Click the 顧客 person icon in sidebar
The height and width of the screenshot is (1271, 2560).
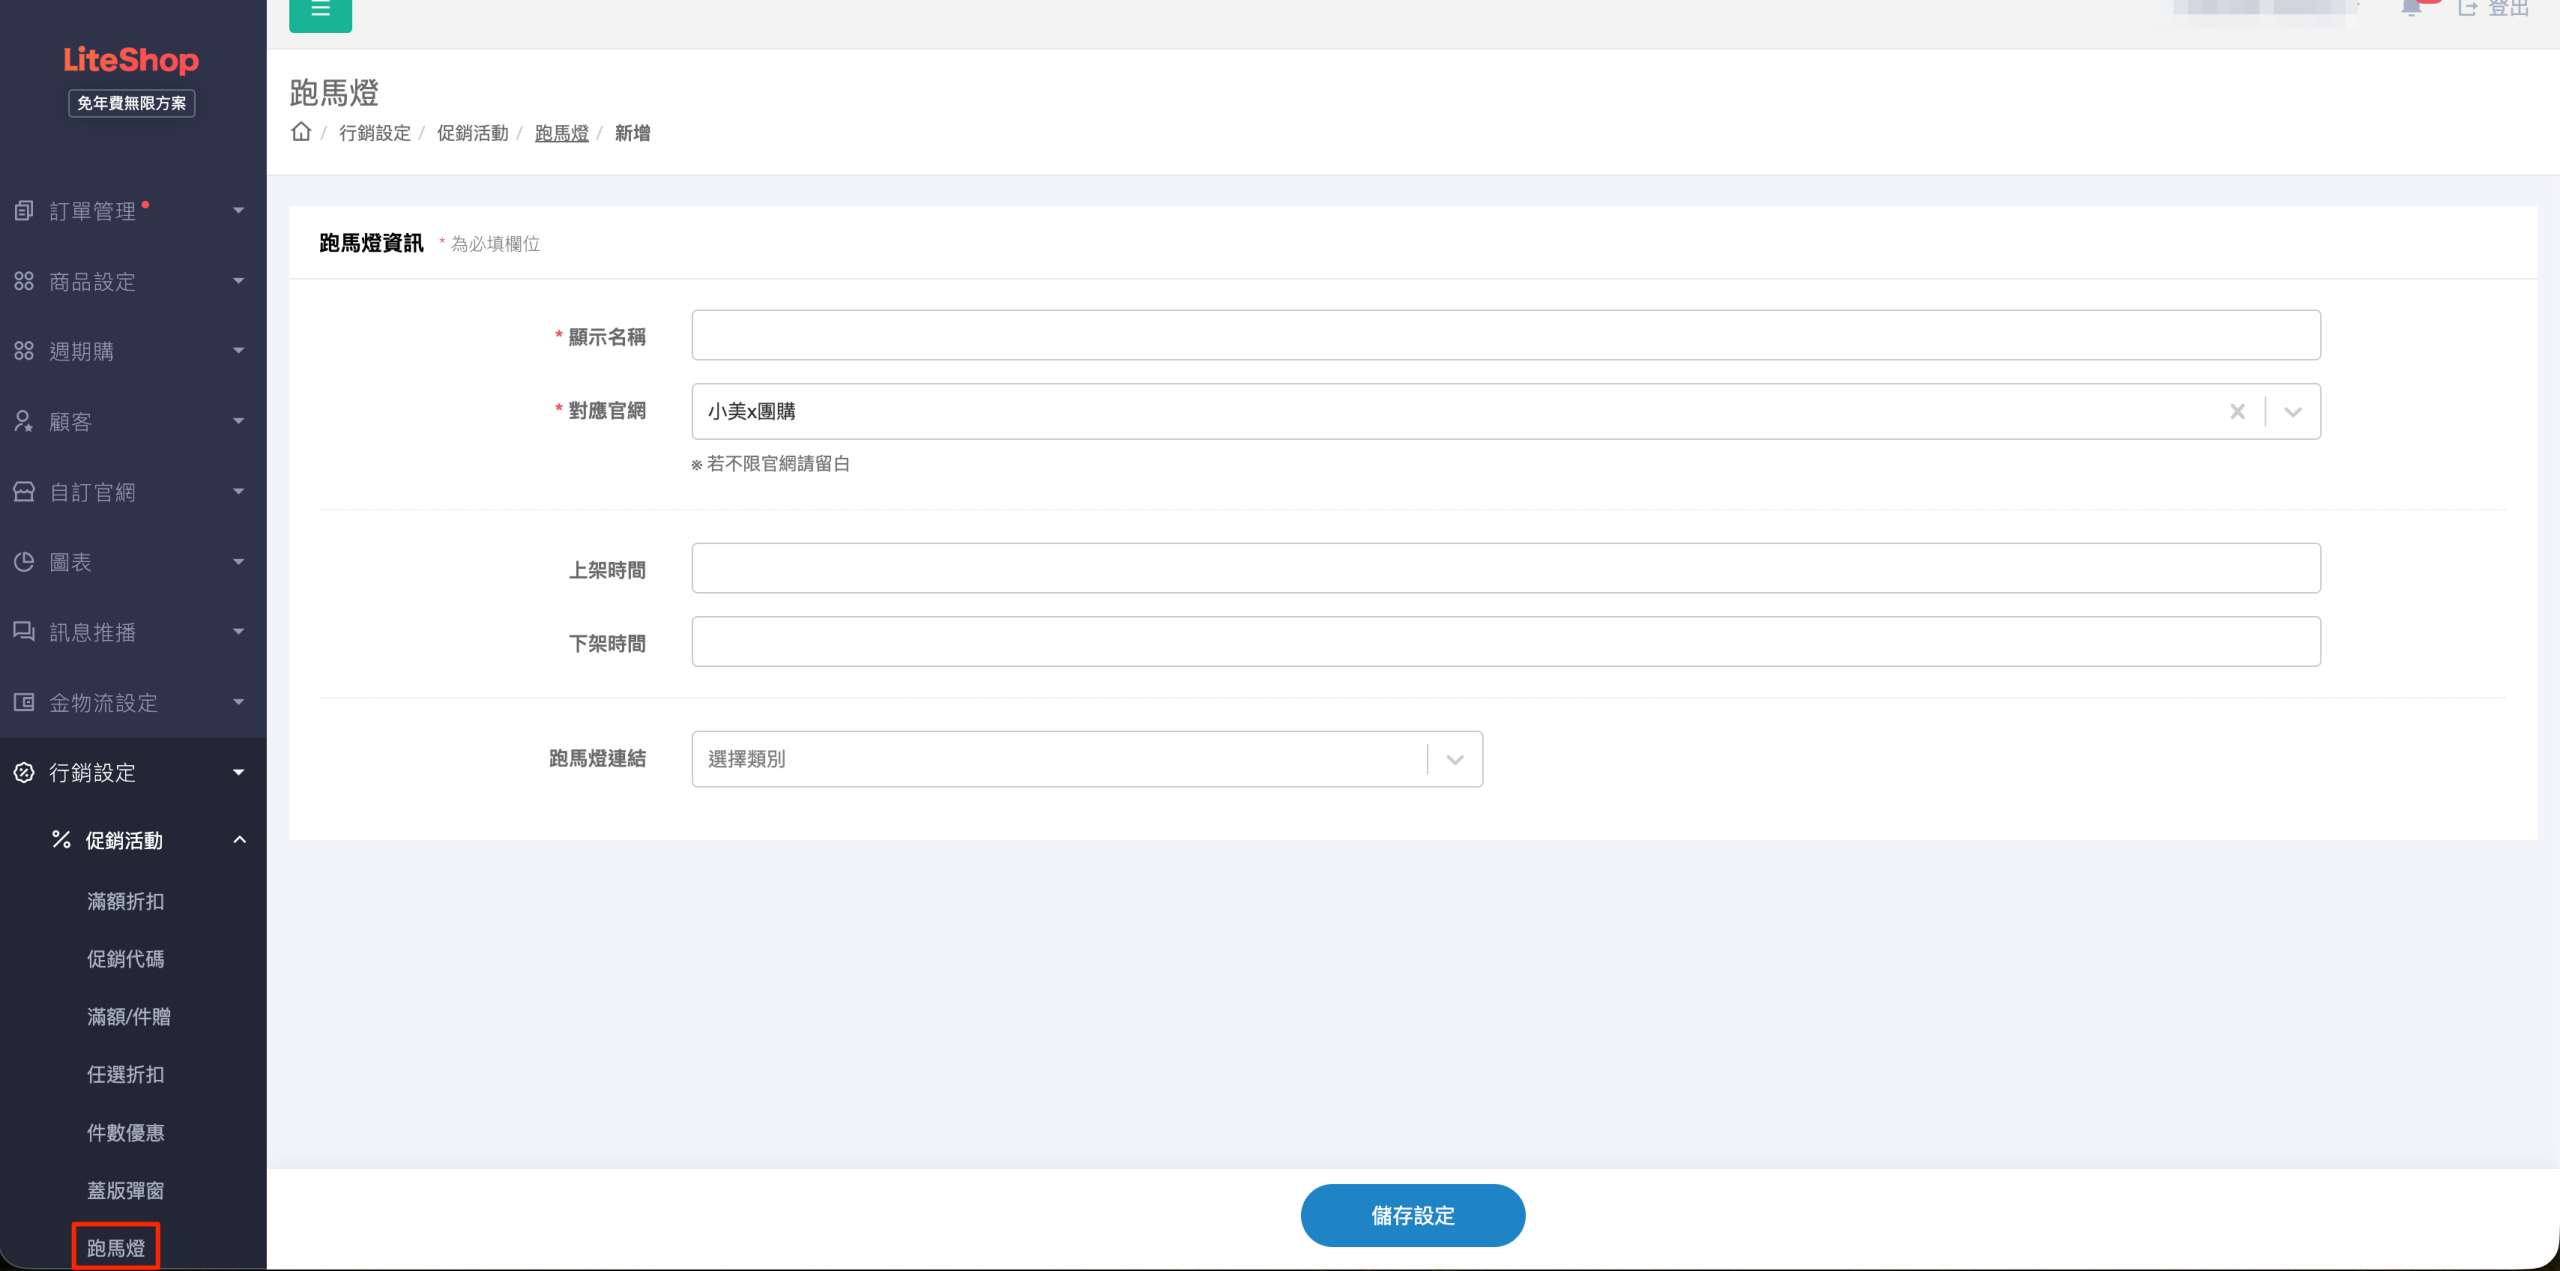(x=24, y=421)
